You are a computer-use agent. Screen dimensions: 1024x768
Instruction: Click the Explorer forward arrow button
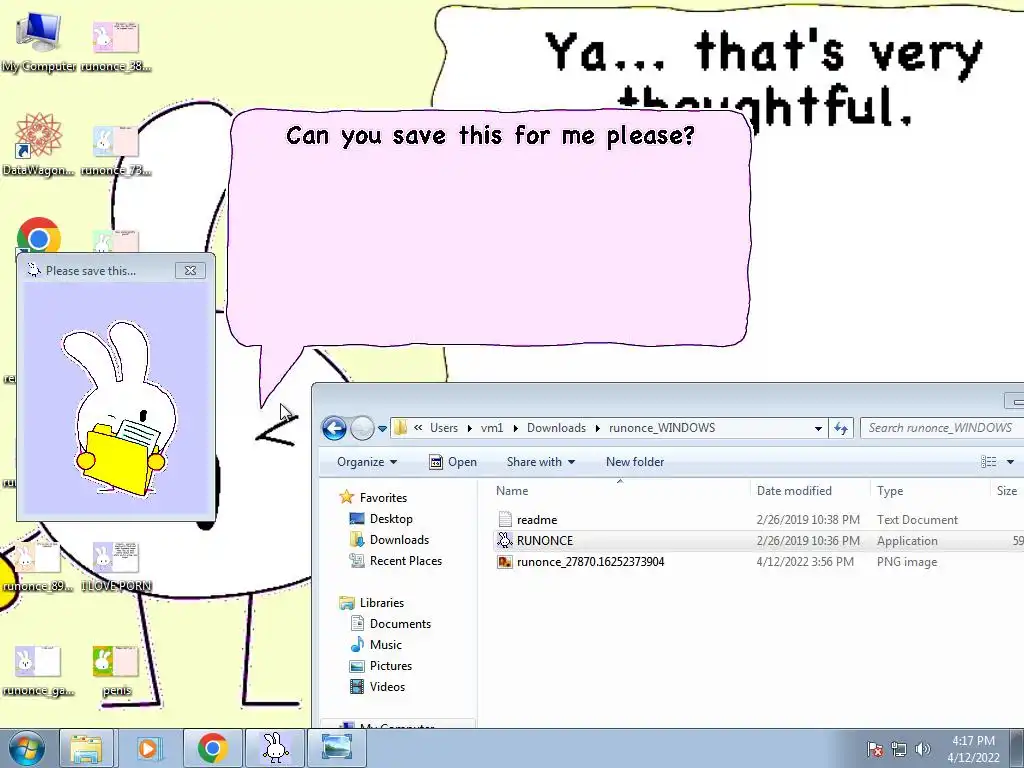(362, 428)
